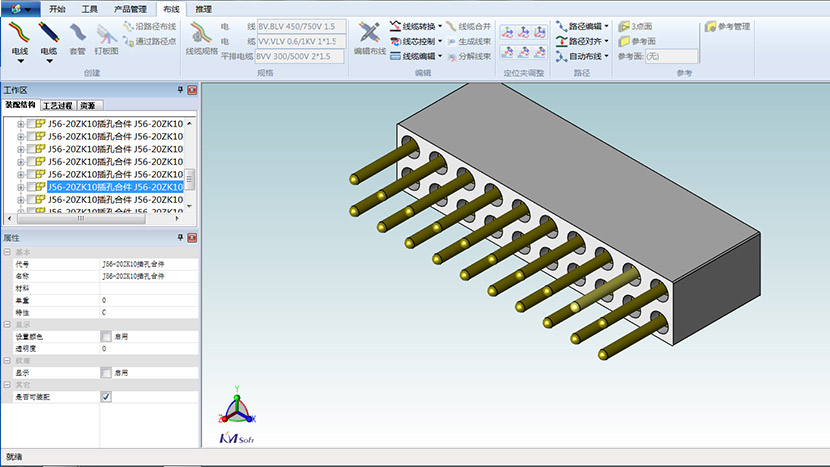This screenshot has height=467, width=830.
Task: Click the 透明度 value field
Action: pyautogui.click(x=140, y=349)
